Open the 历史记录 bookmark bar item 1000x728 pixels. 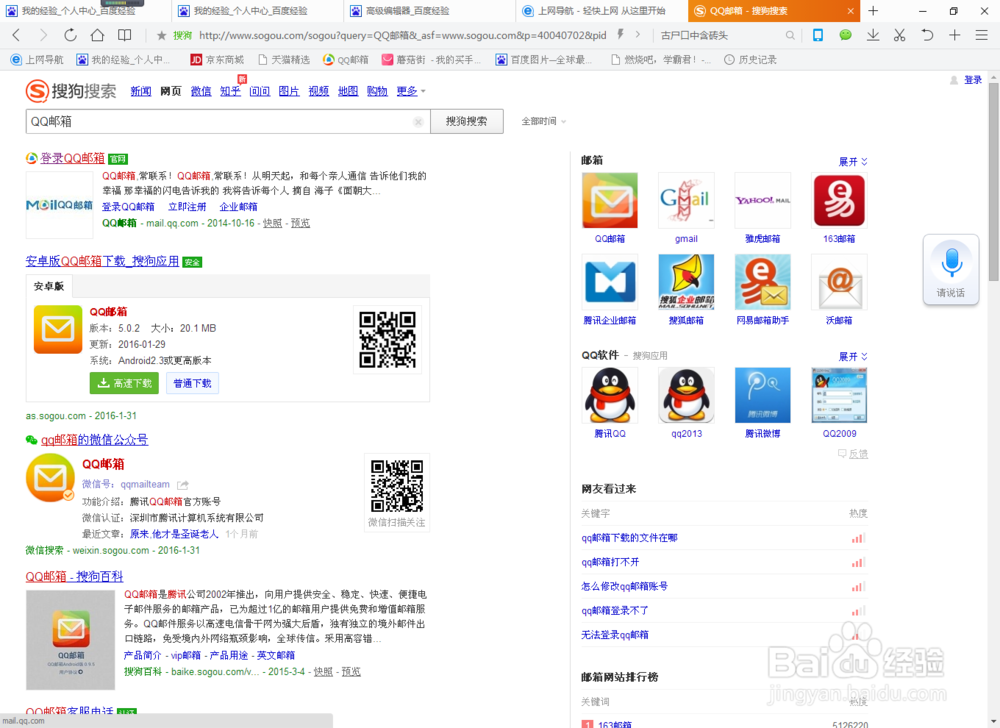point(751,60)
